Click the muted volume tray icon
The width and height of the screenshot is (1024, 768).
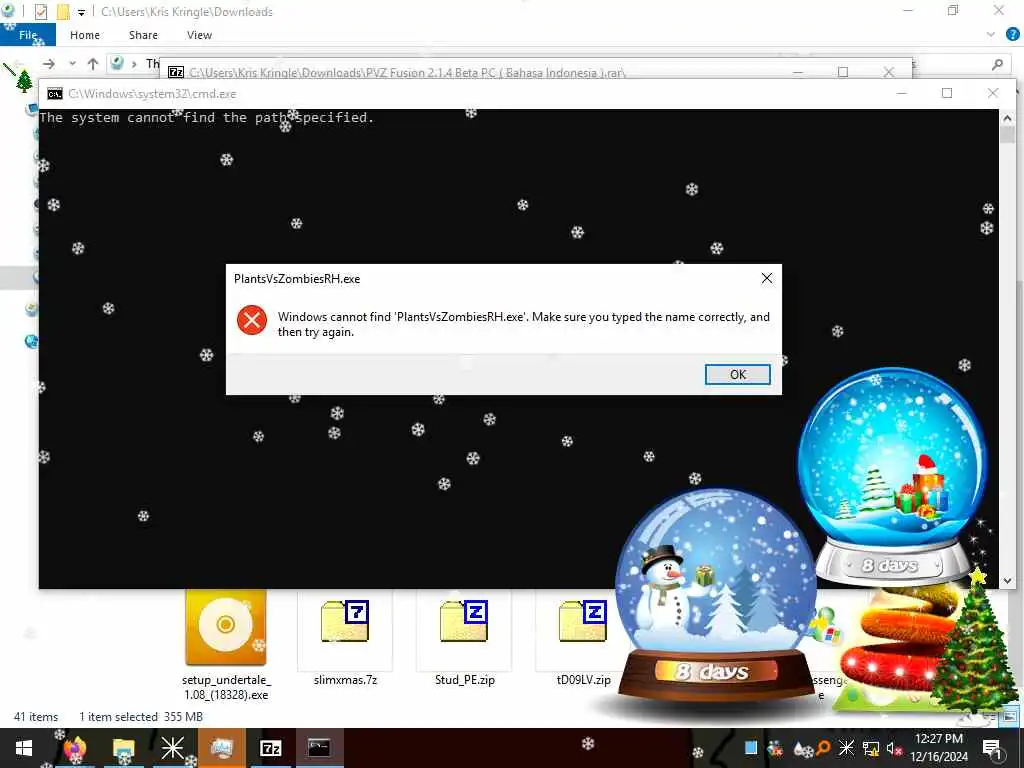894,748
